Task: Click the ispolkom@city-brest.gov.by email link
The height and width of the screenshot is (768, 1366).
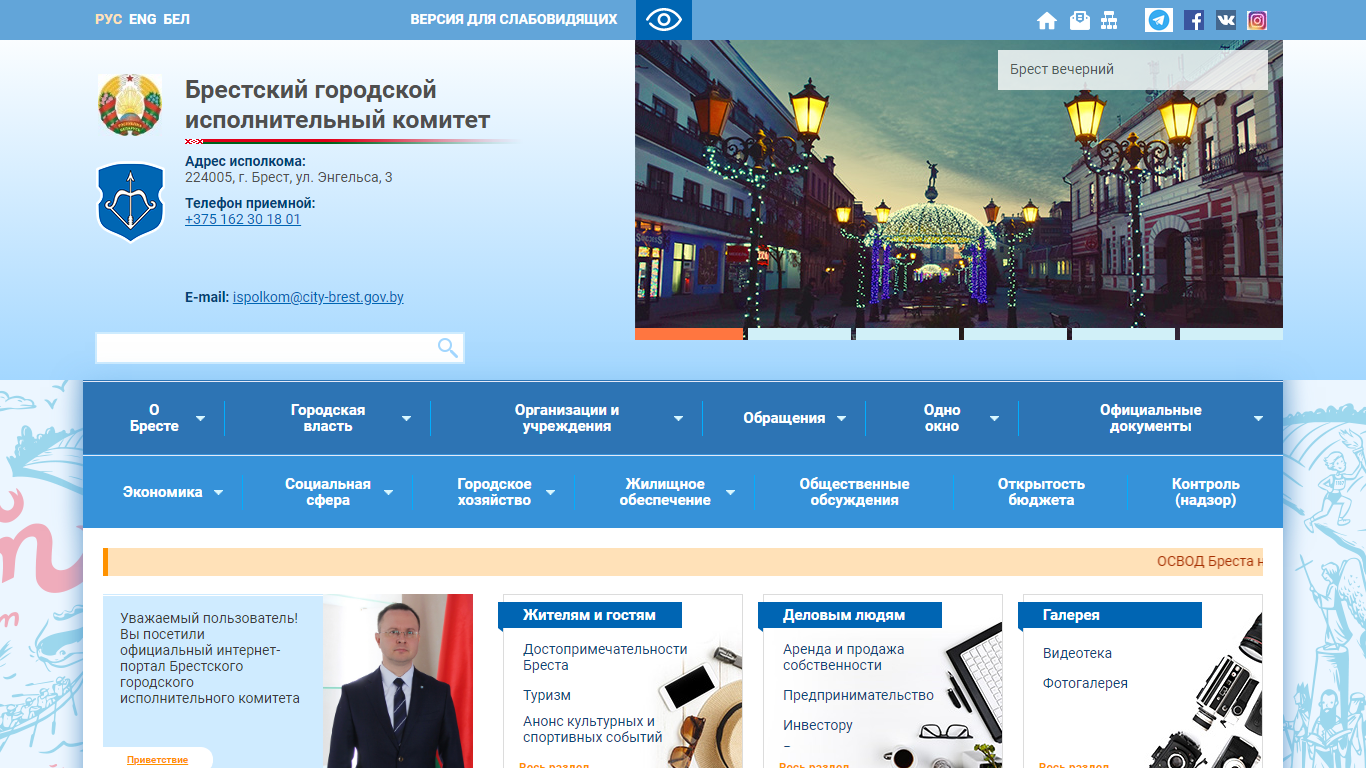Action: pos(318,297)
